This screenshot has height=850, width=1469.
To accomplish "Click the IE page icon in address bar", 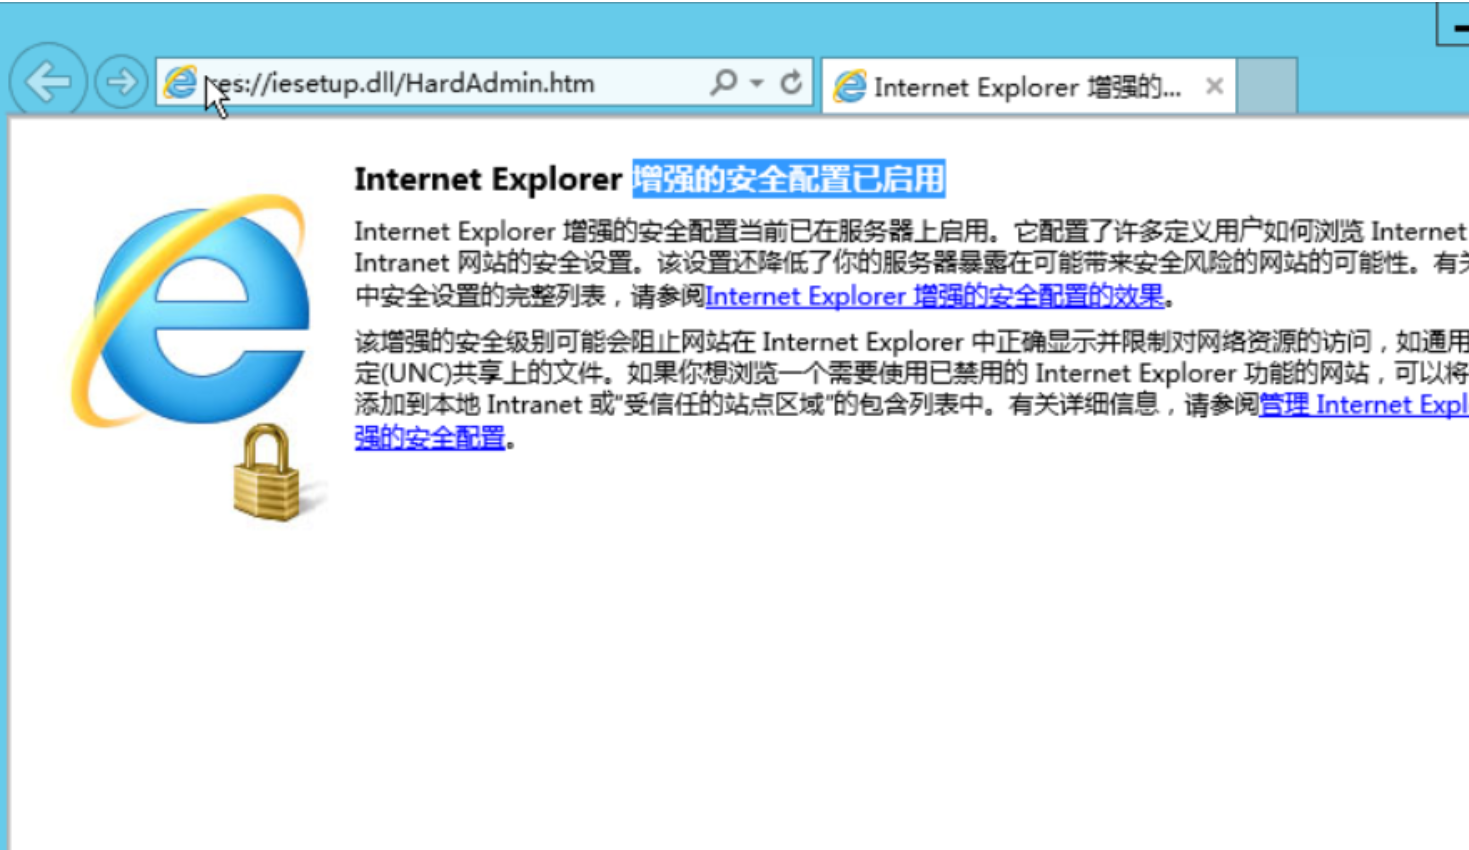I will coord(181,82).
